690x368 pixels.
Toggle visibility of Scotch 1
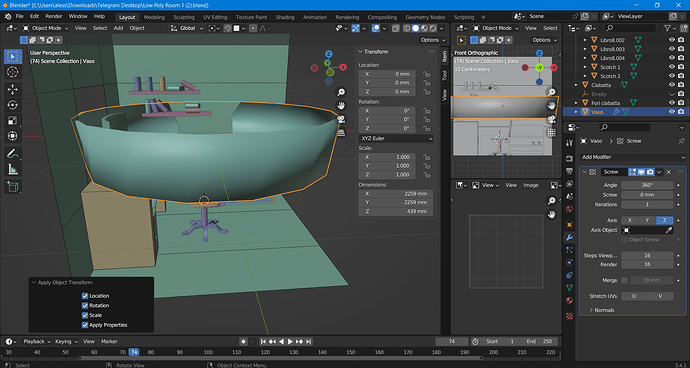(x=672, y=67)
